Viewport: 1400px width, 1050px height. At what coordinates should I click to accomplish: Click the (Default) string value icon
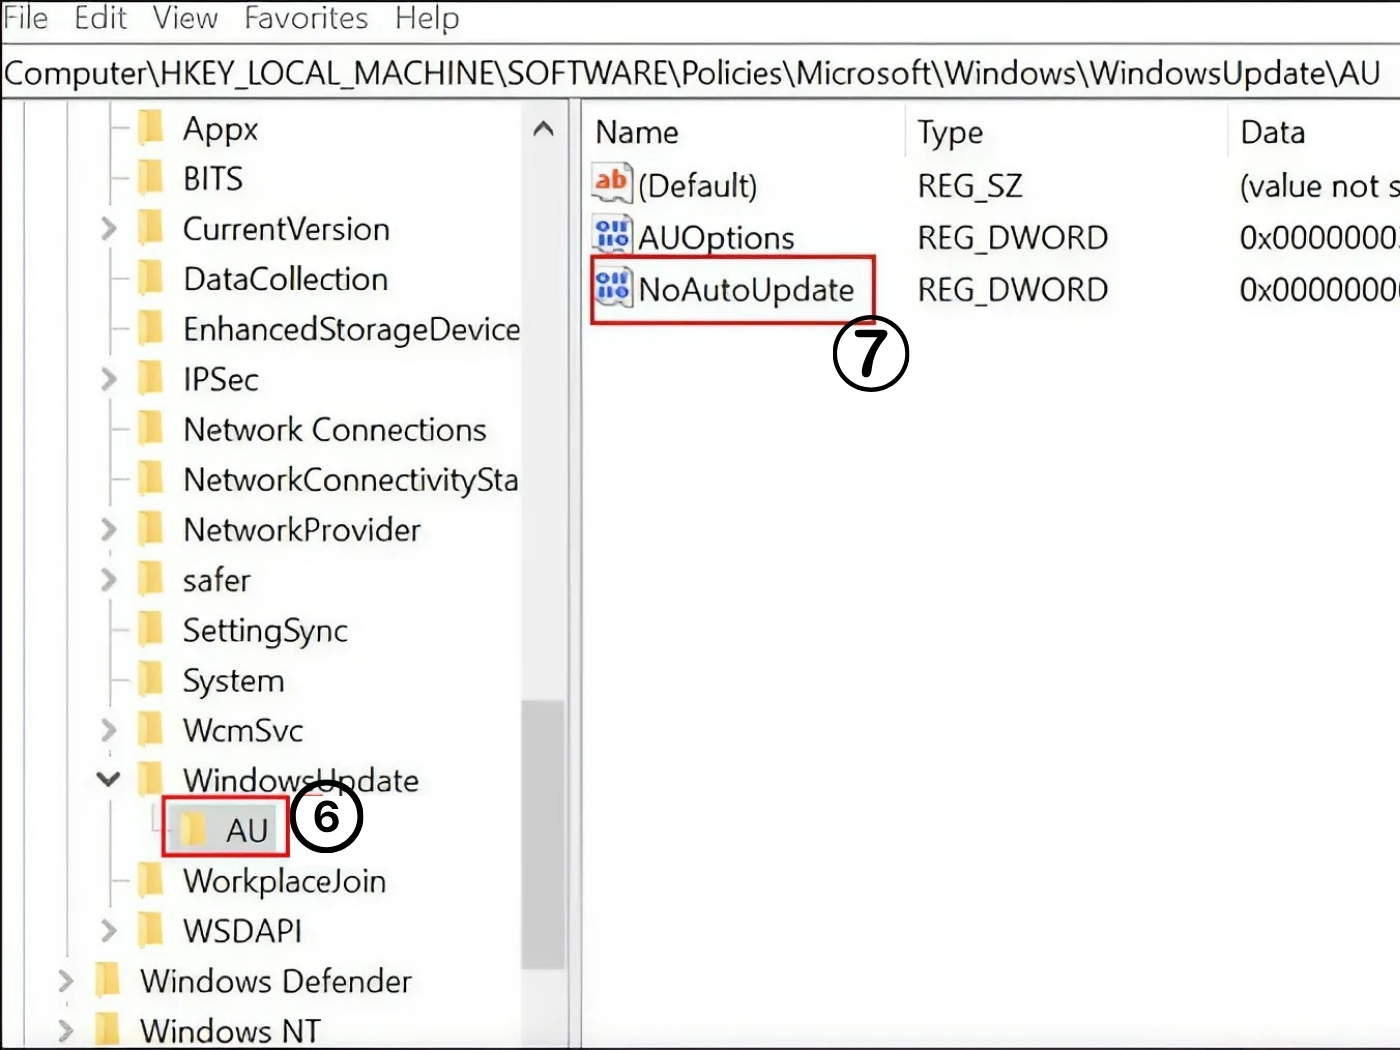tap(612, 184)
